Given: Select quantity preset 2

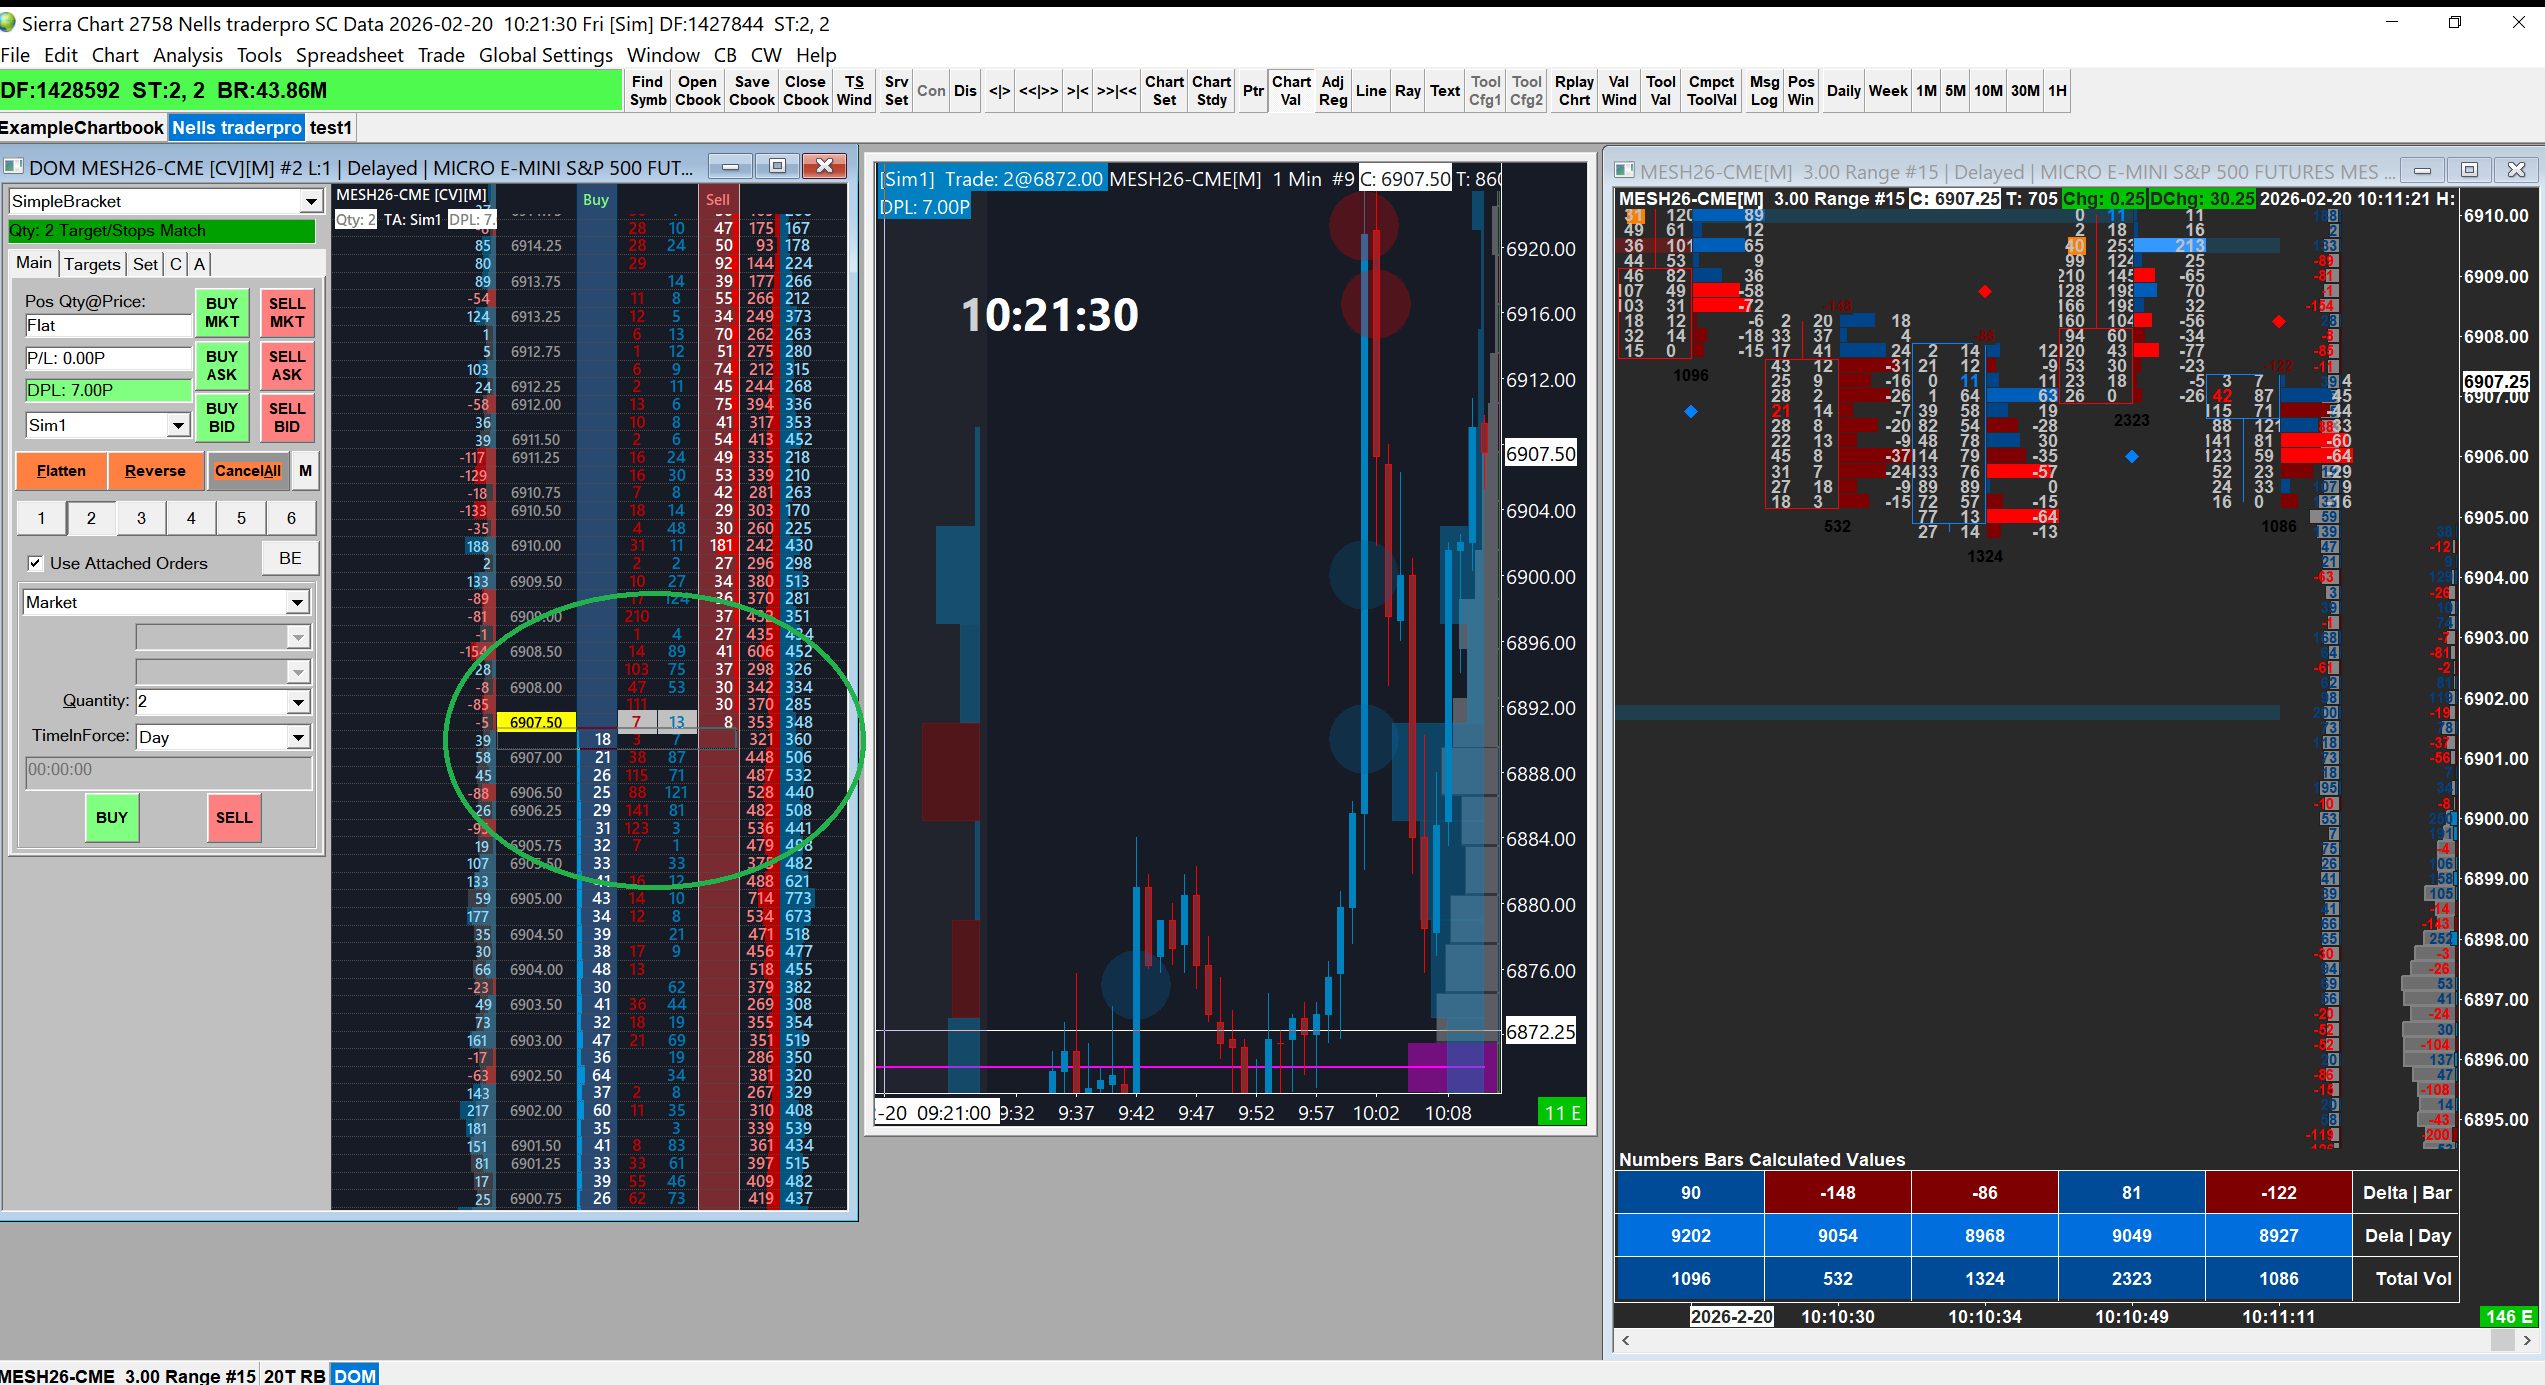Looking at the screenshot, I should 91,518.
